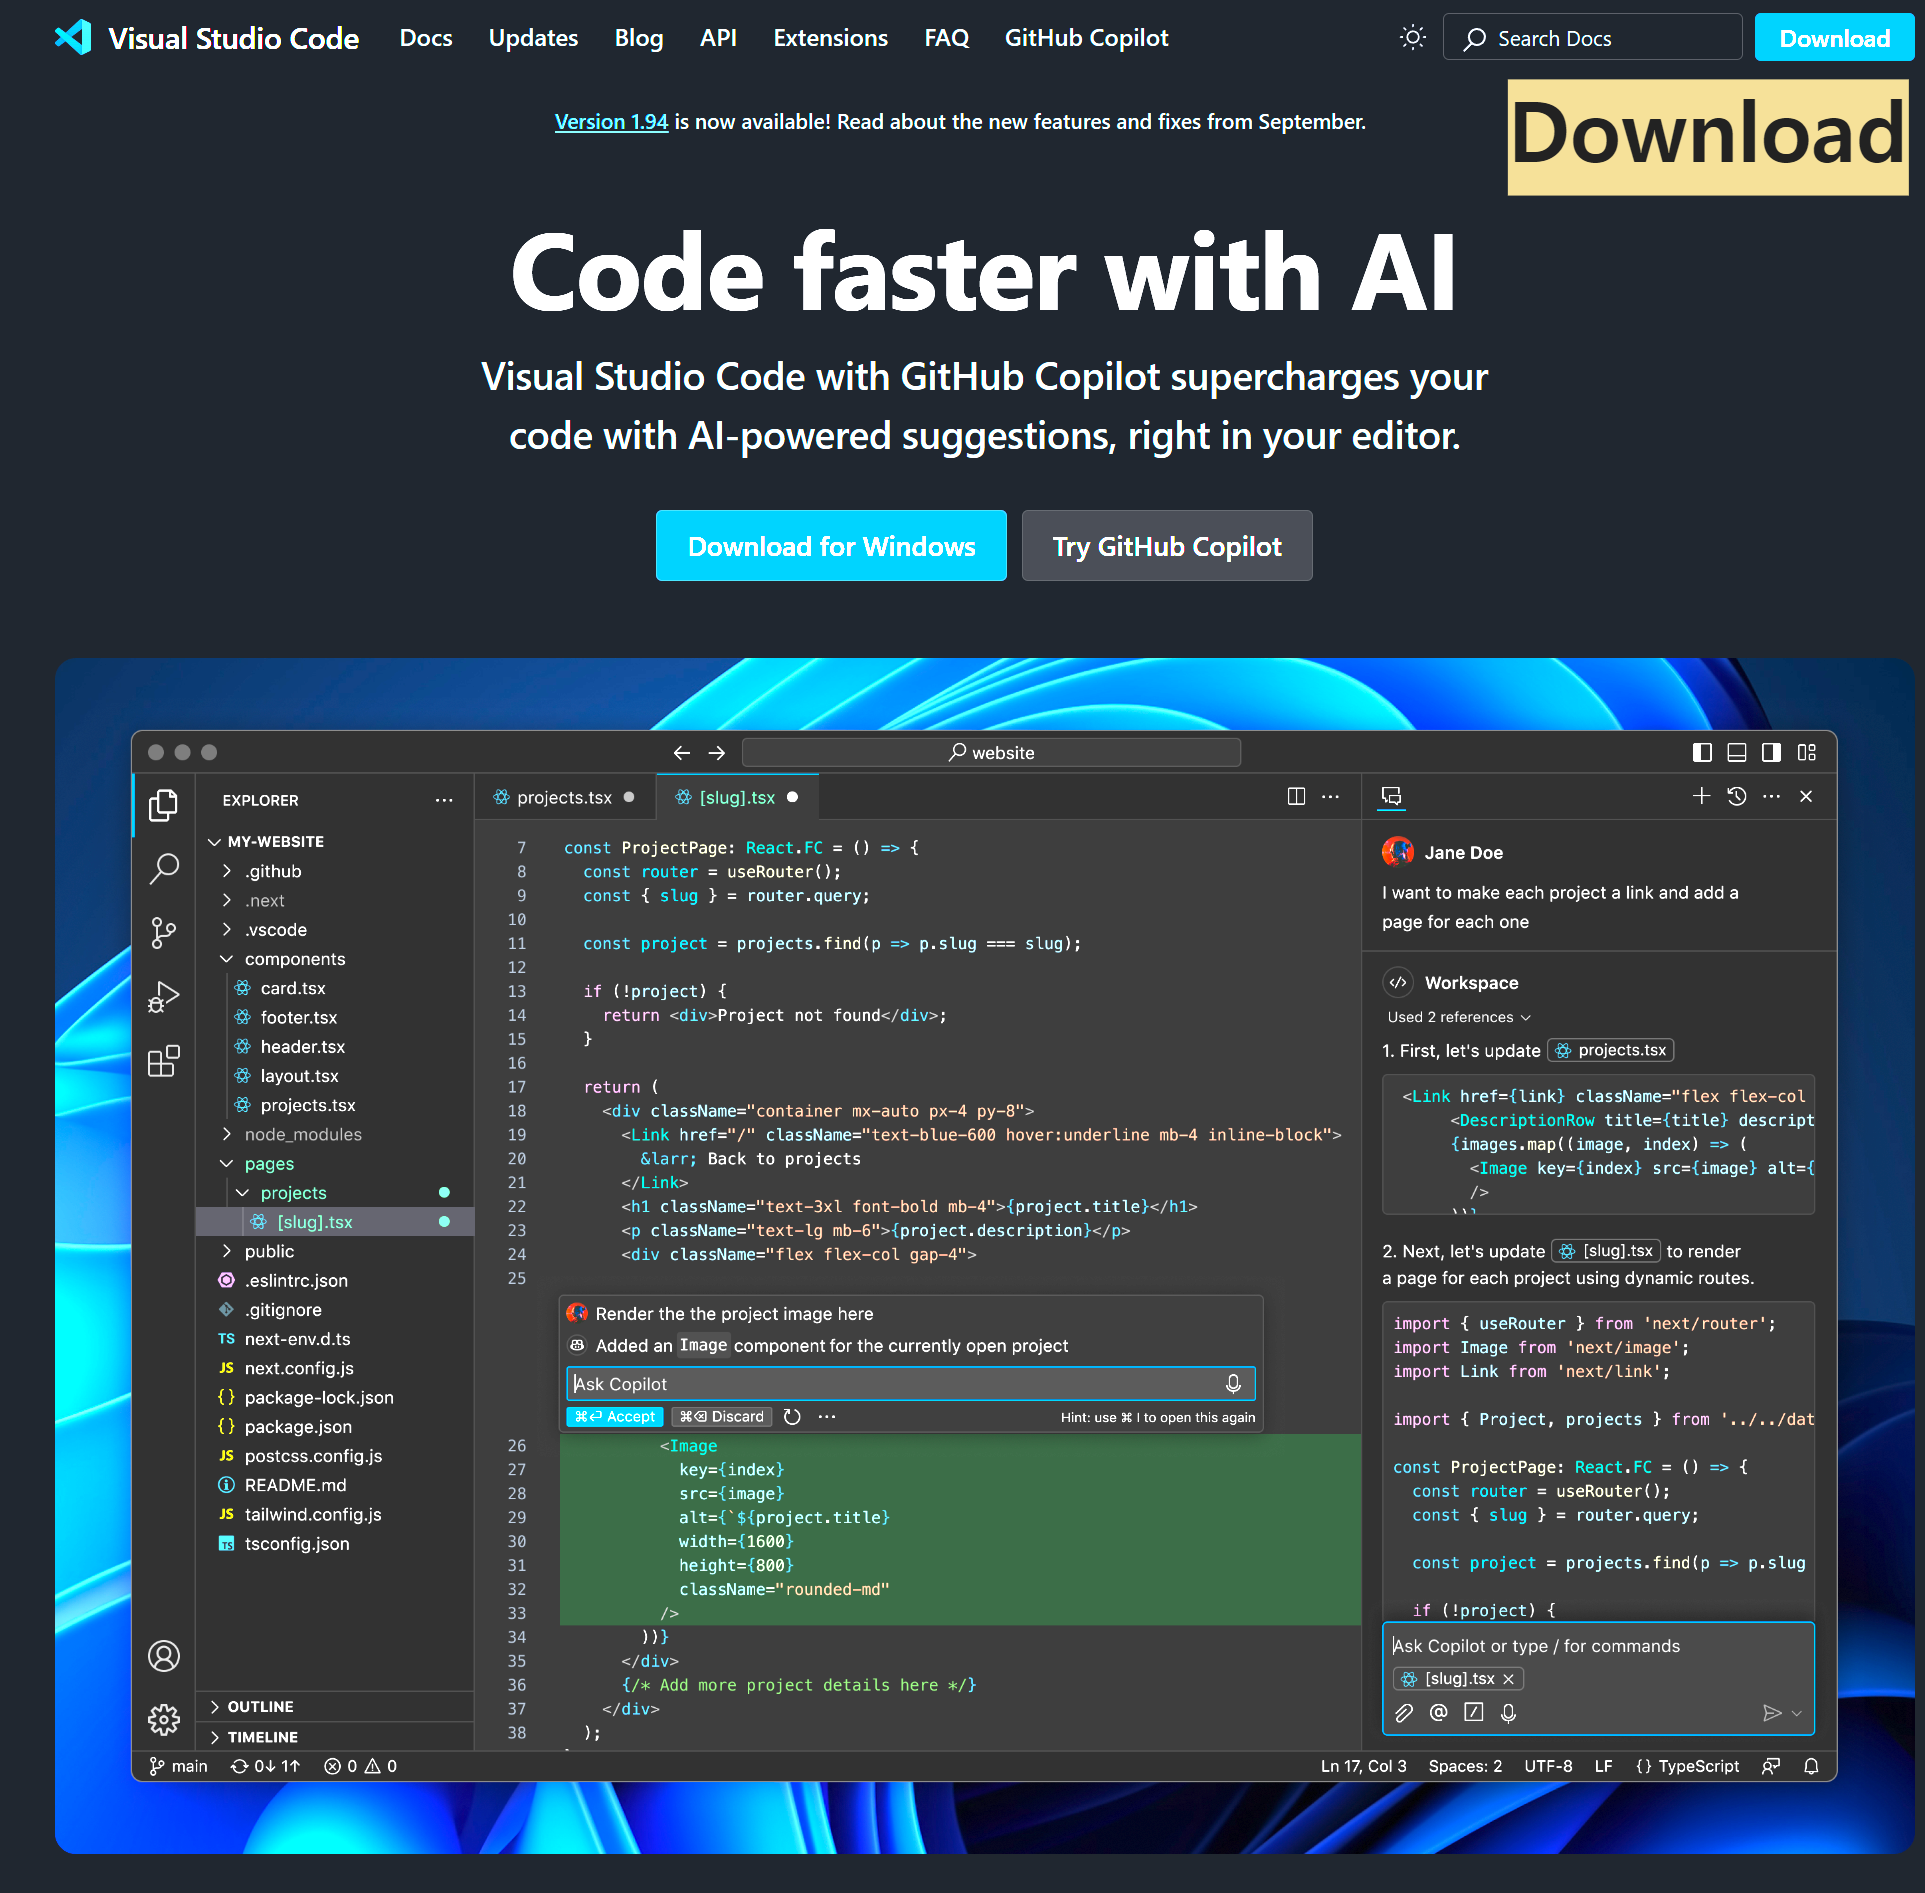Toggle the bottom panel layout icon

[x=1737, y=752]
